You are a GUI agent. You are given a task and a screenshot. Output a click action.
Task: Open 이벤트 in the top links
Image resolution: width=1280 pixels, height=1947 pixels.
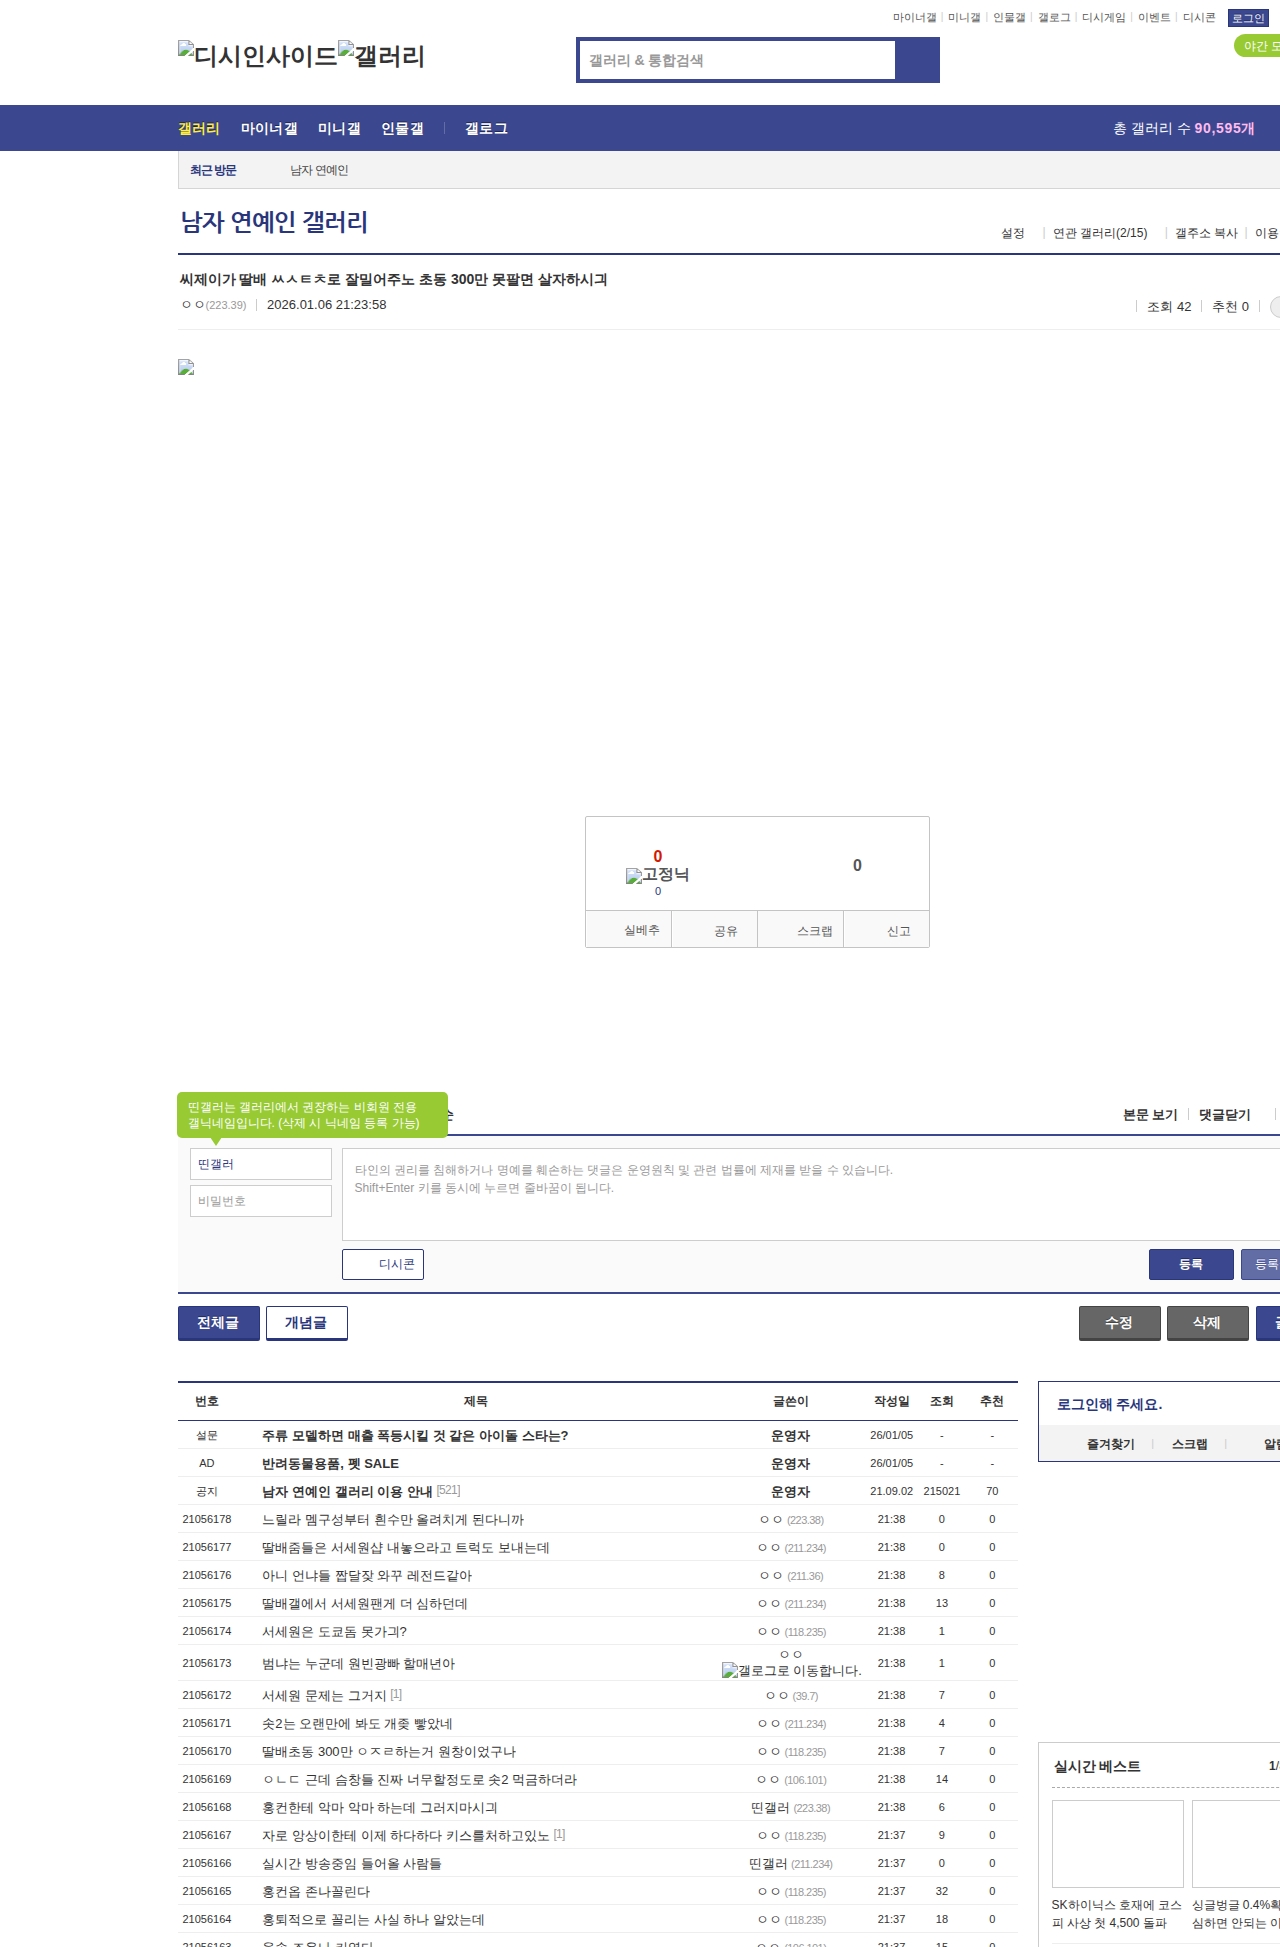pyautogui.click(x=1154, y=18)
